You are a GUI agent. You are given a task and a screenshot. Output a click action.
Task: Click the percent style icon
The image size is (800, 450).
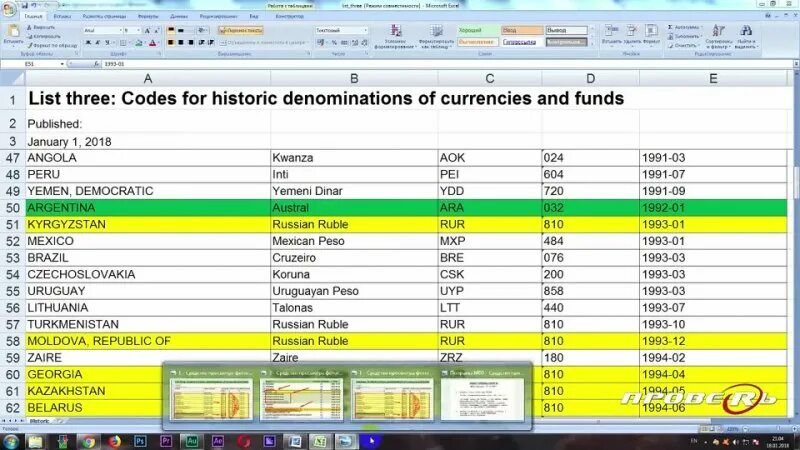(334, 43)
